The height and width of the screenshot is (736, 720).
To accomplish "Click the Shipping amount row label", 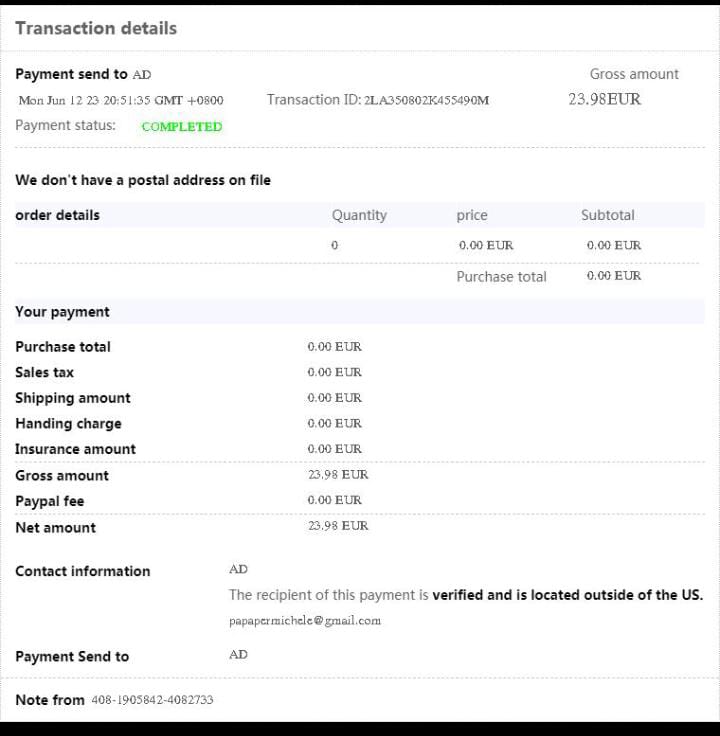I will coord(72,398).
